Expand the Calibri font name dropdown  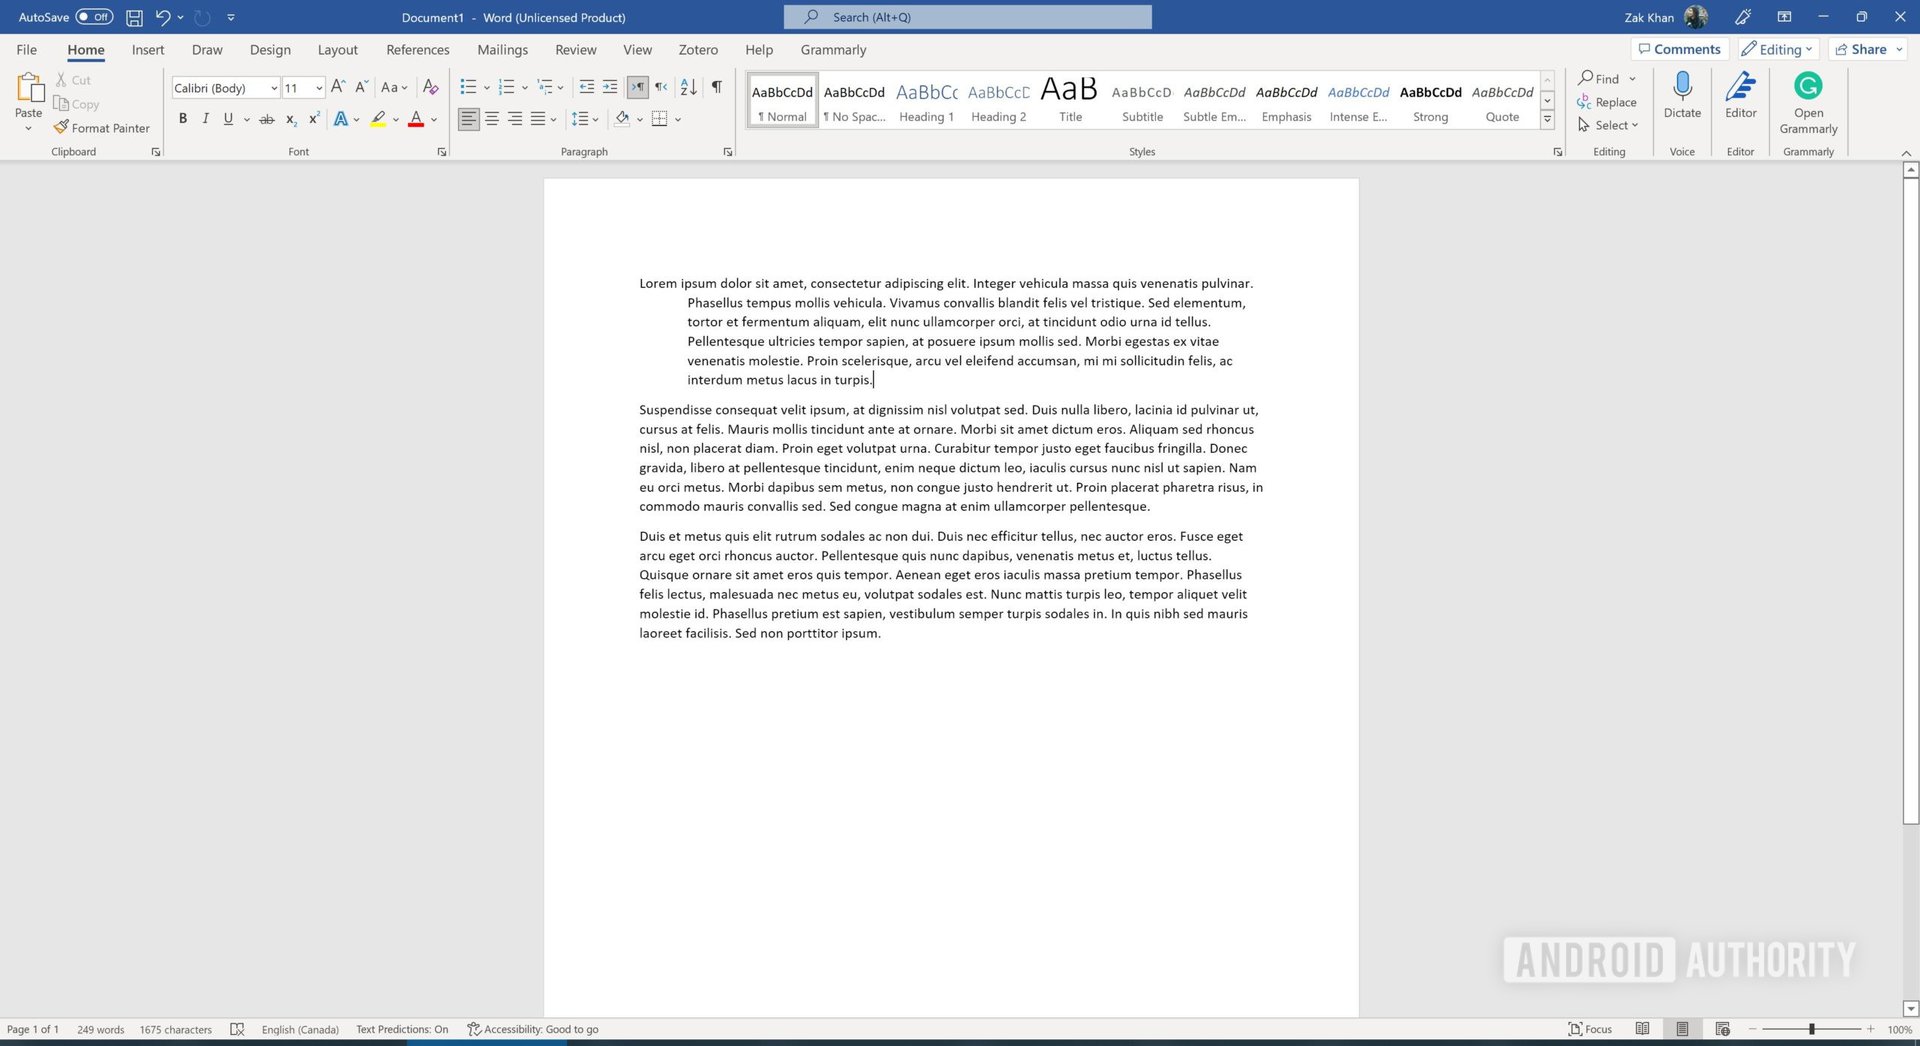pos(274,88)
